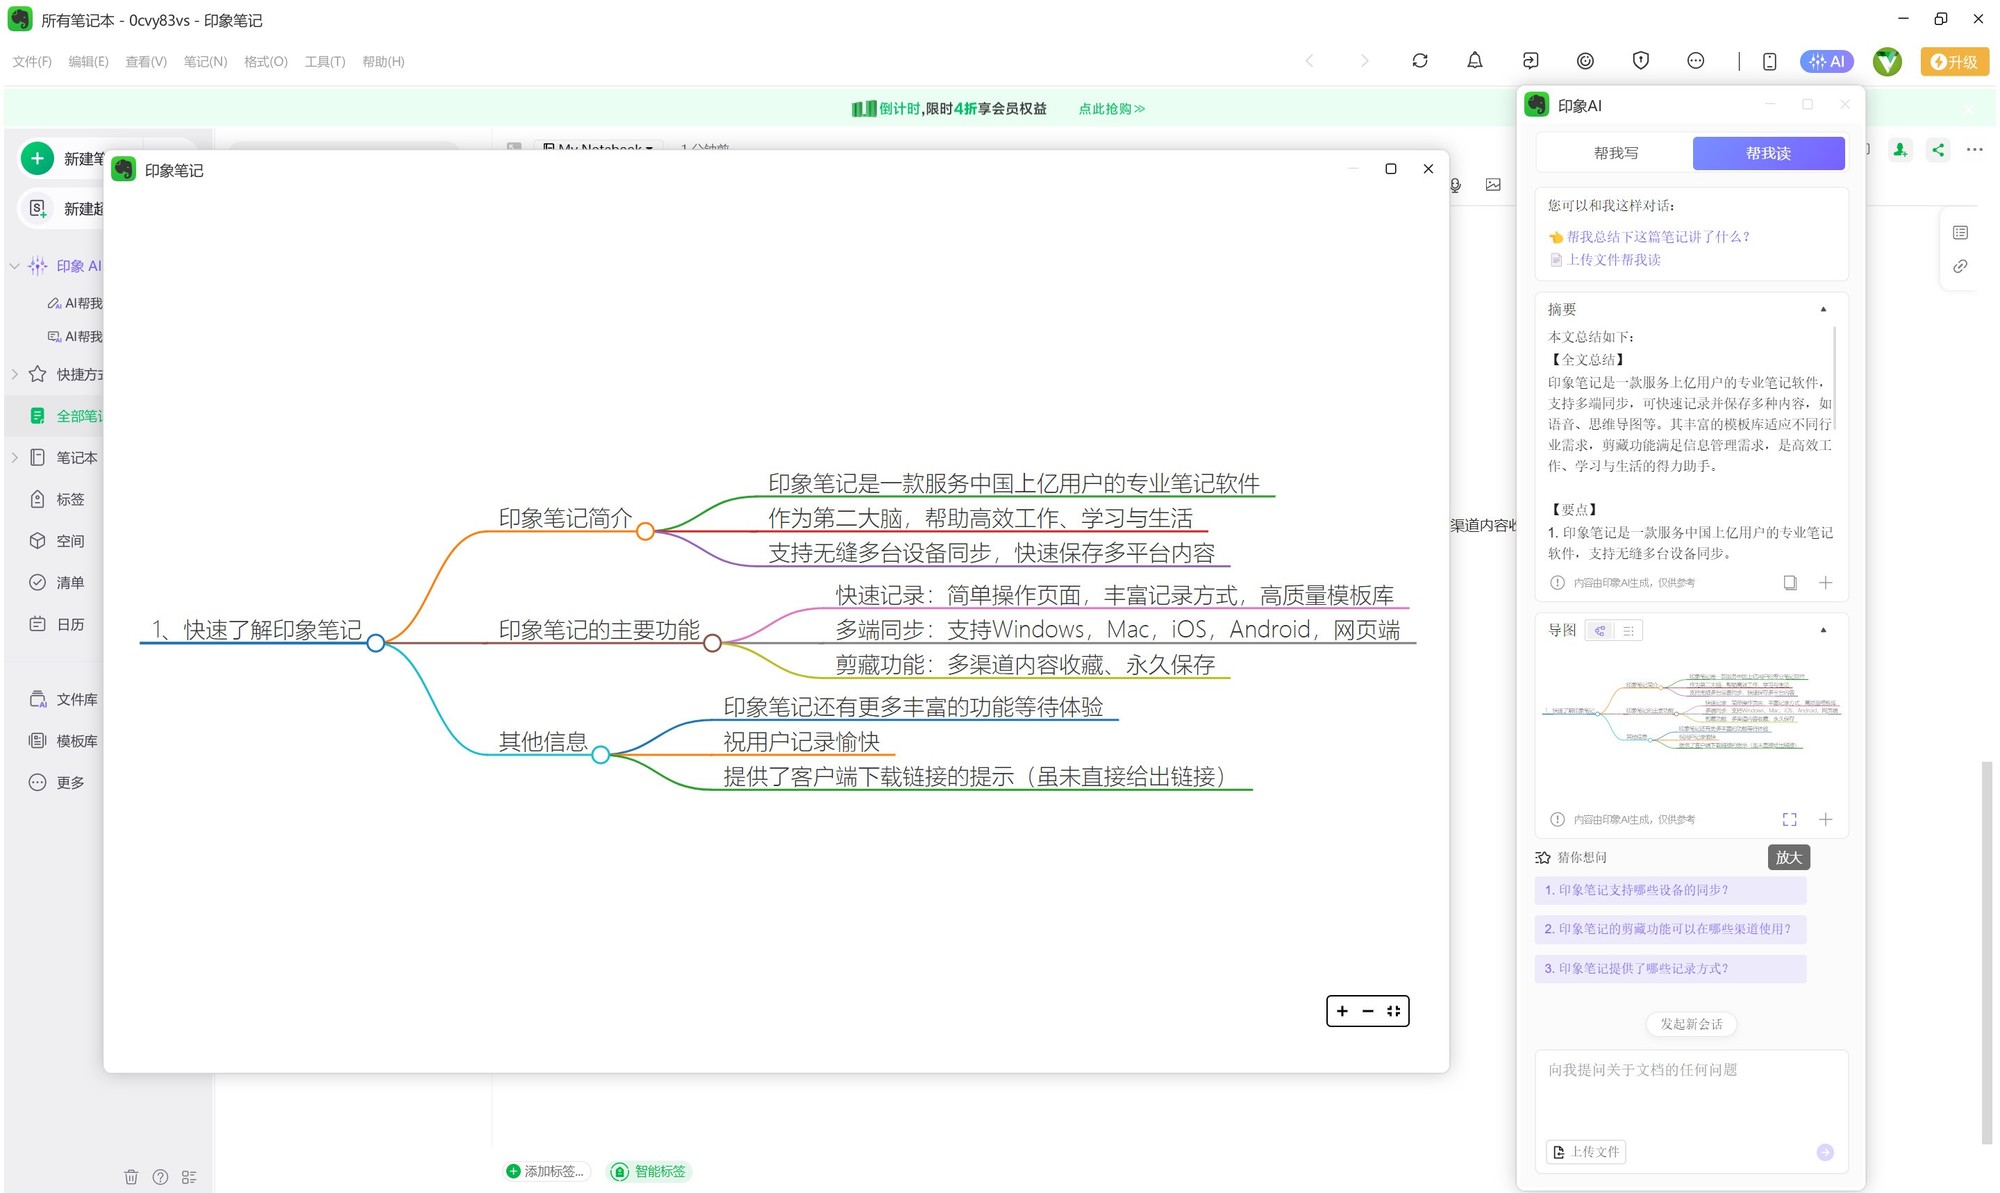The height and width of the screenshot is (1193, 2000).
Task: Open the 格式(O) menu
Action: pyautogui.click(x=265, y=62)
